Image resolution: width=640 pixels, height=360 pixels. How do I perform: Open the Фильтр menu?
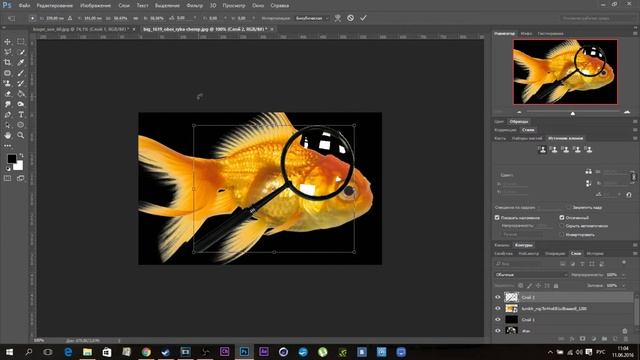coord(194,6)
